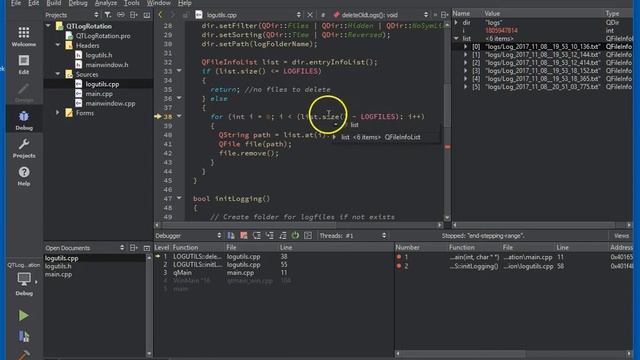Viewport: 640px width, 360px height.
Task: Open Projects mode with wrench icon
Action: 24,148
